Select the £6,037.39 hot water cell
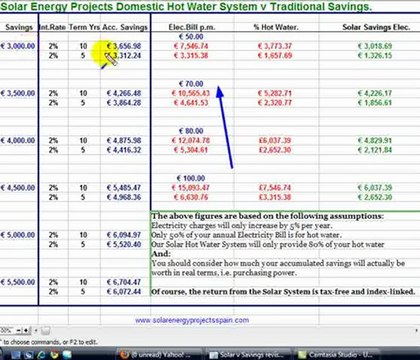Image resolution: width=420 pixels, height=360 pixels. click(x=275, y=140)
